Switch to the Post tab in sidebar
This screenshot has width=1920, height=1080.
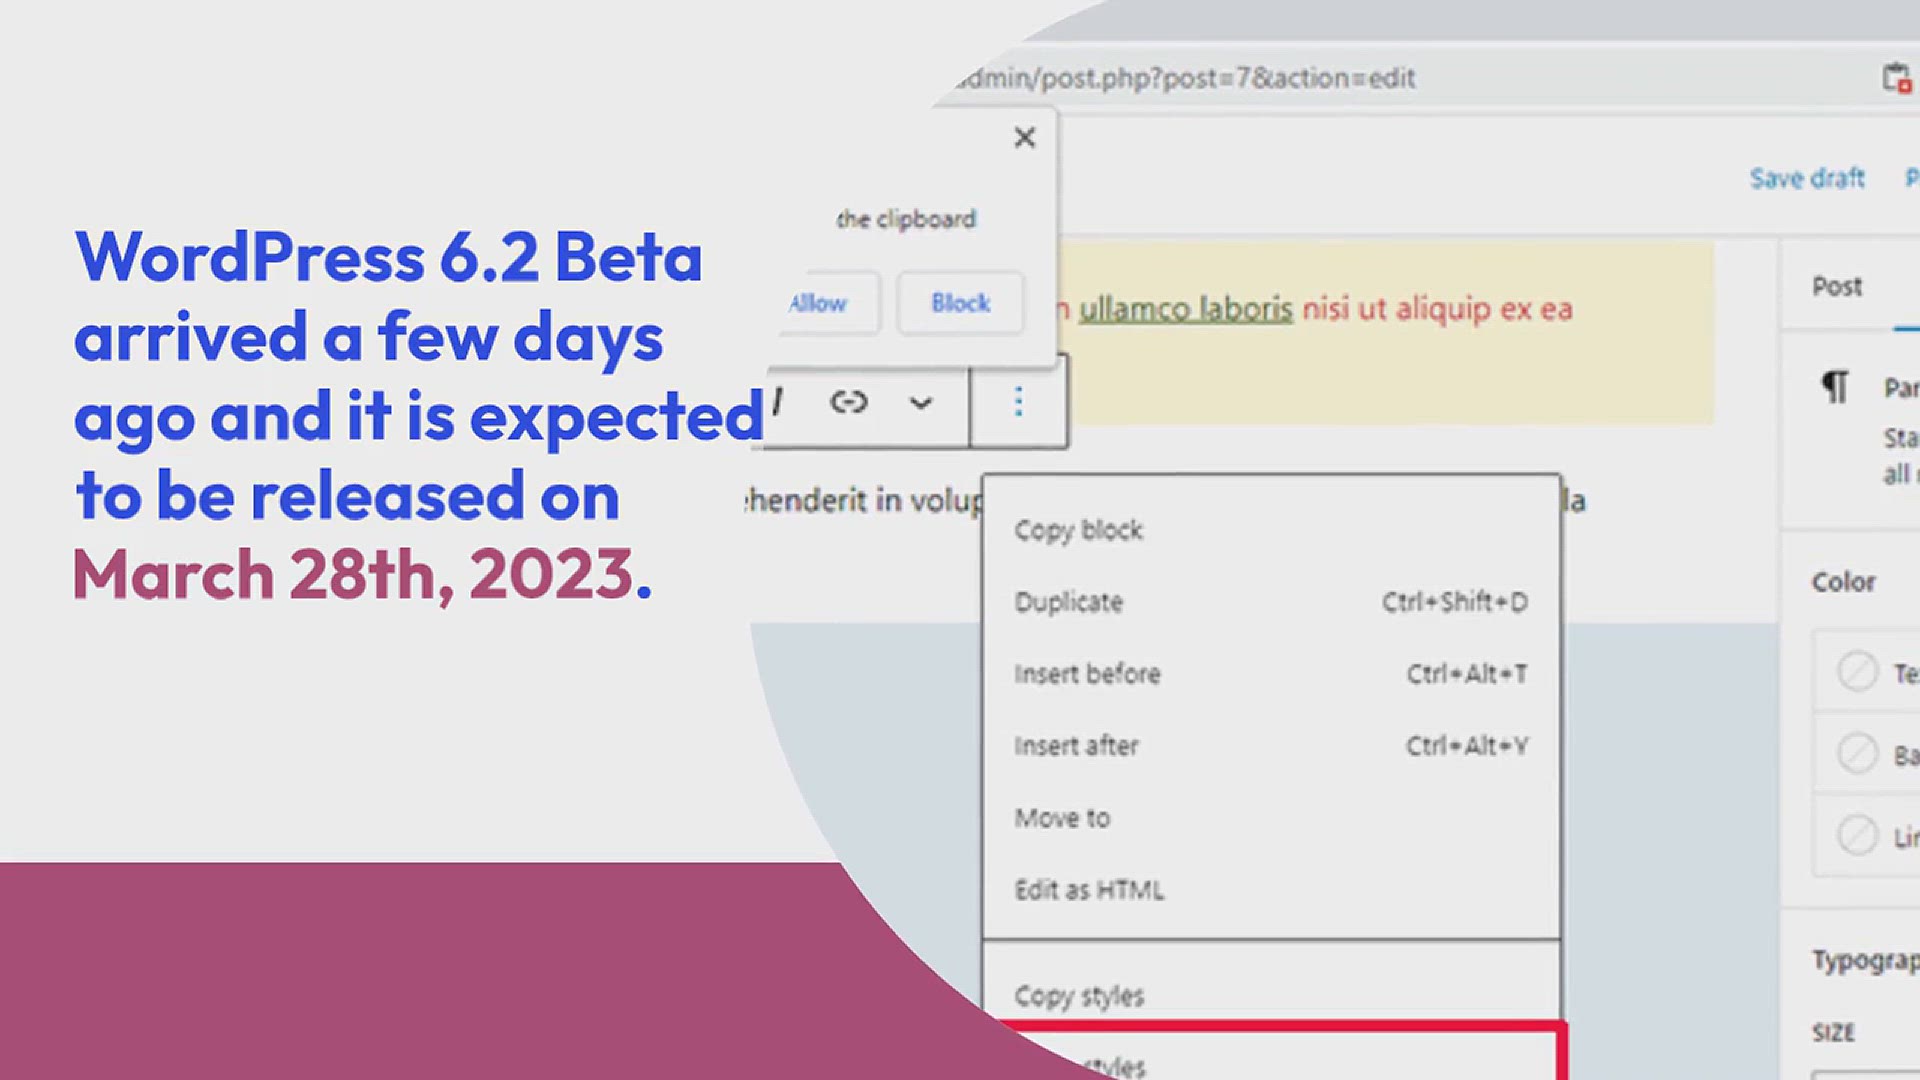tap(1837, 287)
